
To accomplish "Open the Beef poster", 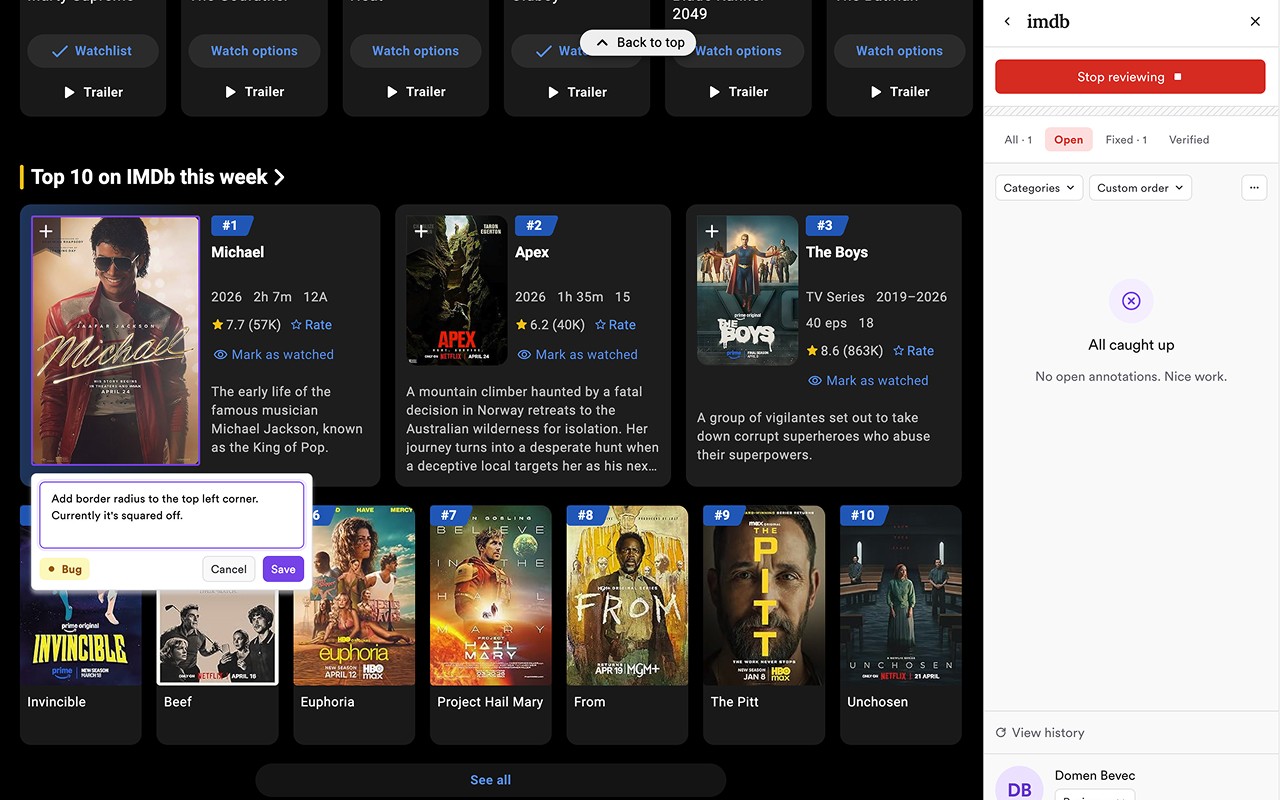I will (217, 637).
